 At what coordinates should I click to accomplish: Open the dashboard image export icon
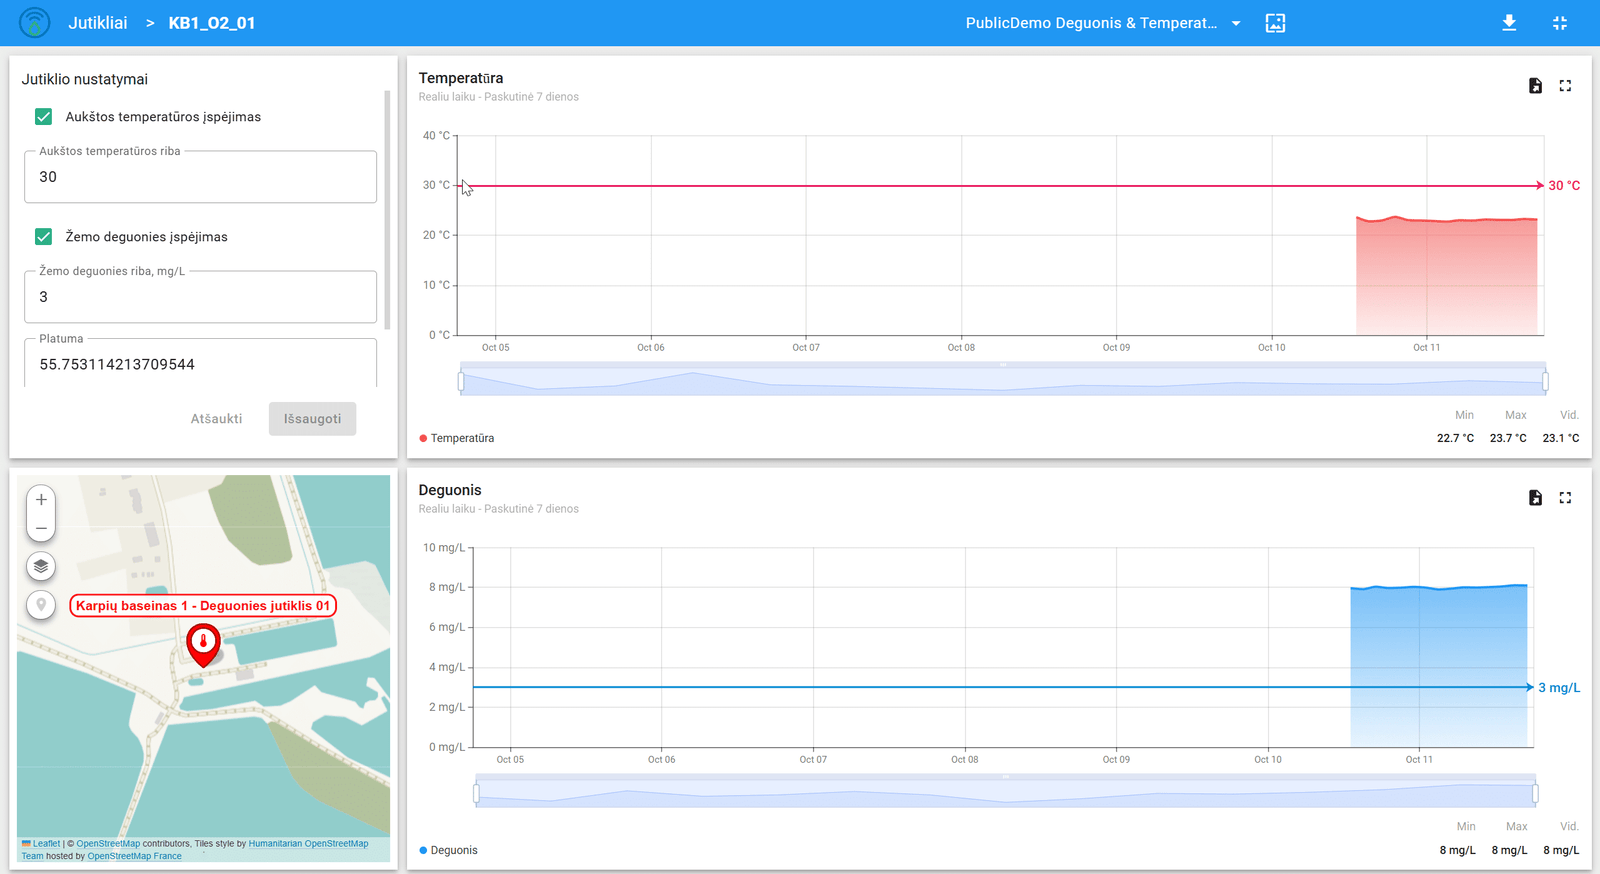[1275, 23]
